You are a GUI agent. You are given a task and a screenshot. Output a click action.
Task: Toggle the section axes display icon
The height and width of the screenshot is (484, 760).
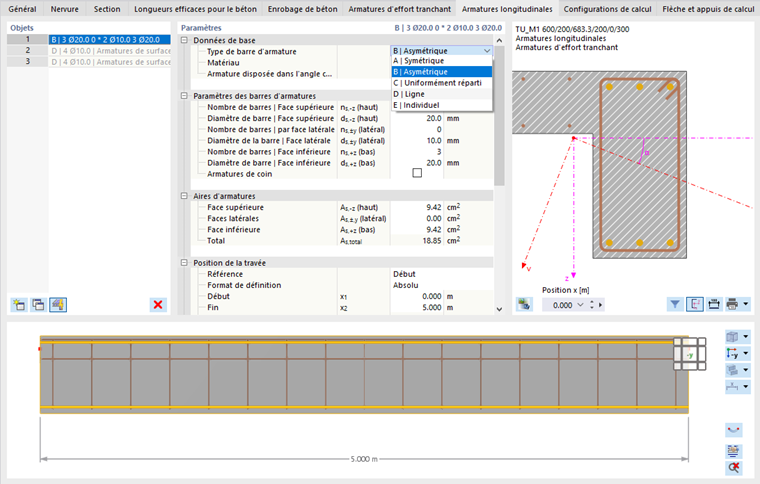695,305
